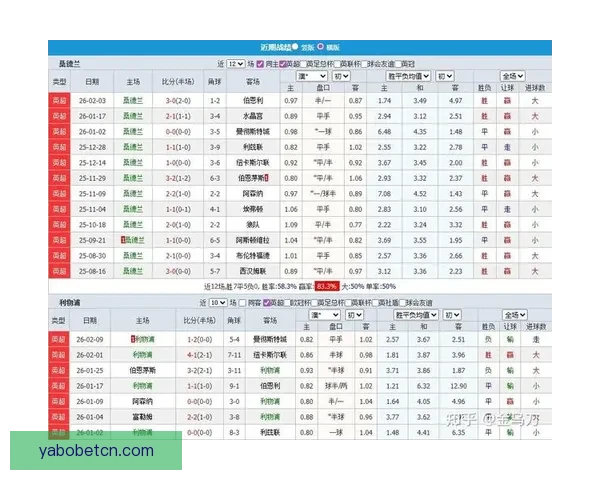Image resolution: width=600 pixels, height=480 pixels.
Task: Open the 全场 dropdown in top table
Action: pyautogui.click(x=510, y=76)
